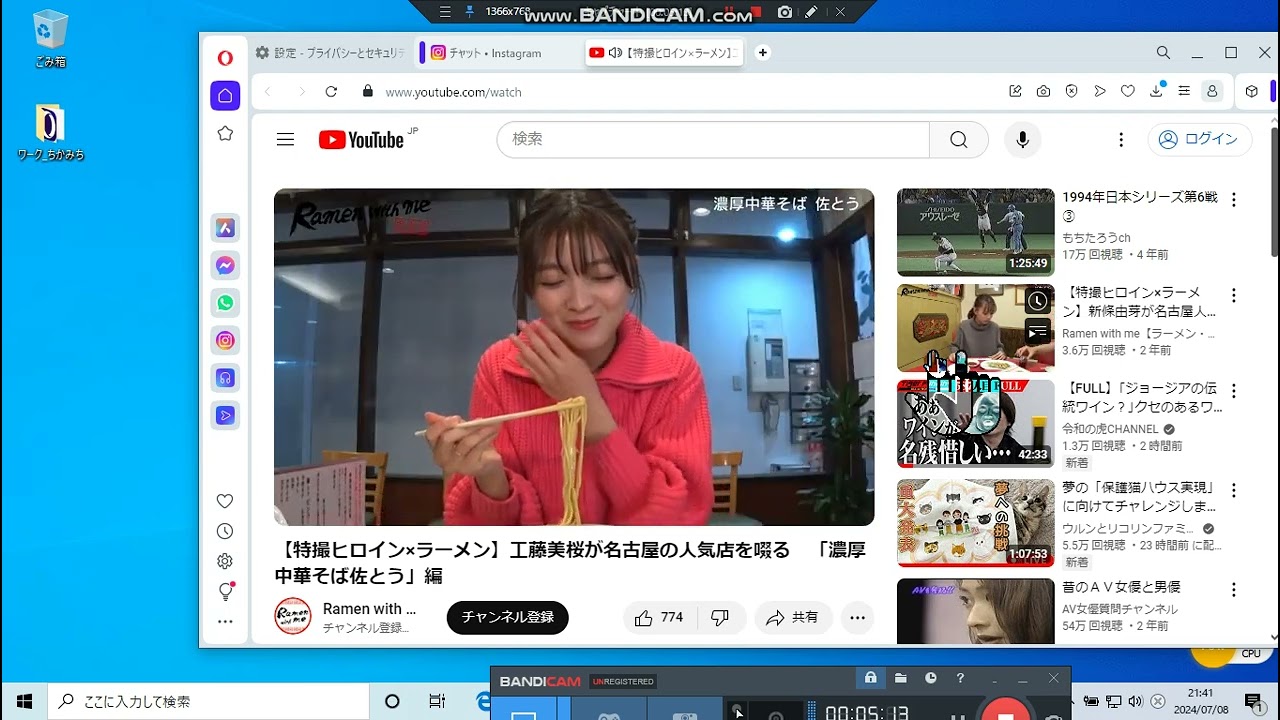1280x720 pixels.
Task: Open WhatsApp from the Opera sidebar
Action: click(225, 303)
